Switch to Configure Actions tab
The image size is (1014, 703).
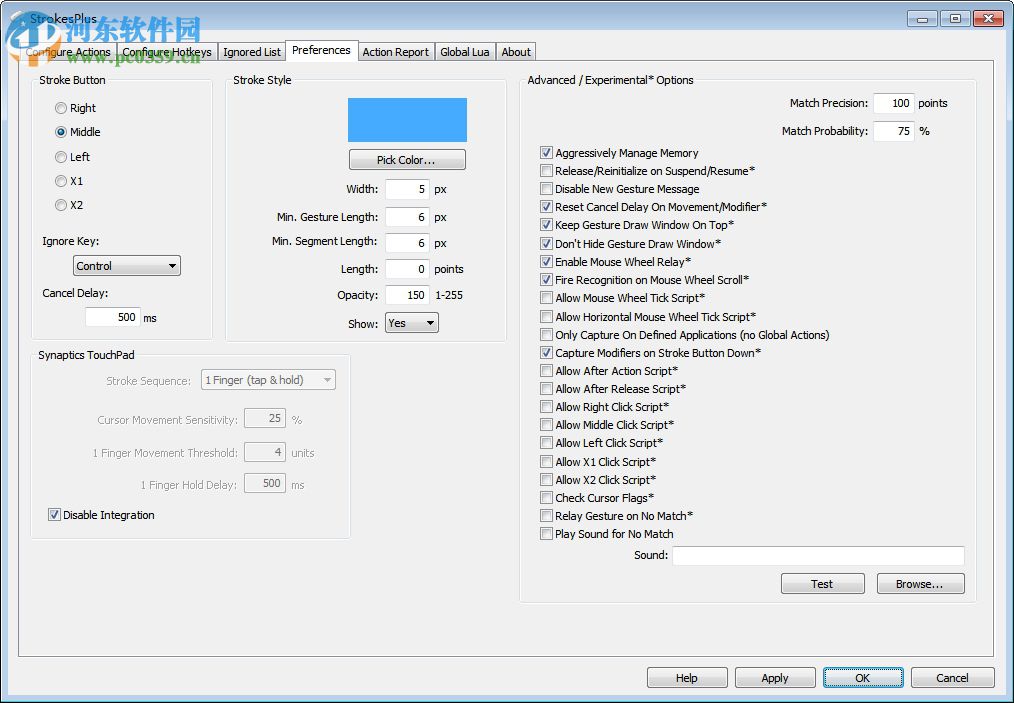[x=69, y=52]
